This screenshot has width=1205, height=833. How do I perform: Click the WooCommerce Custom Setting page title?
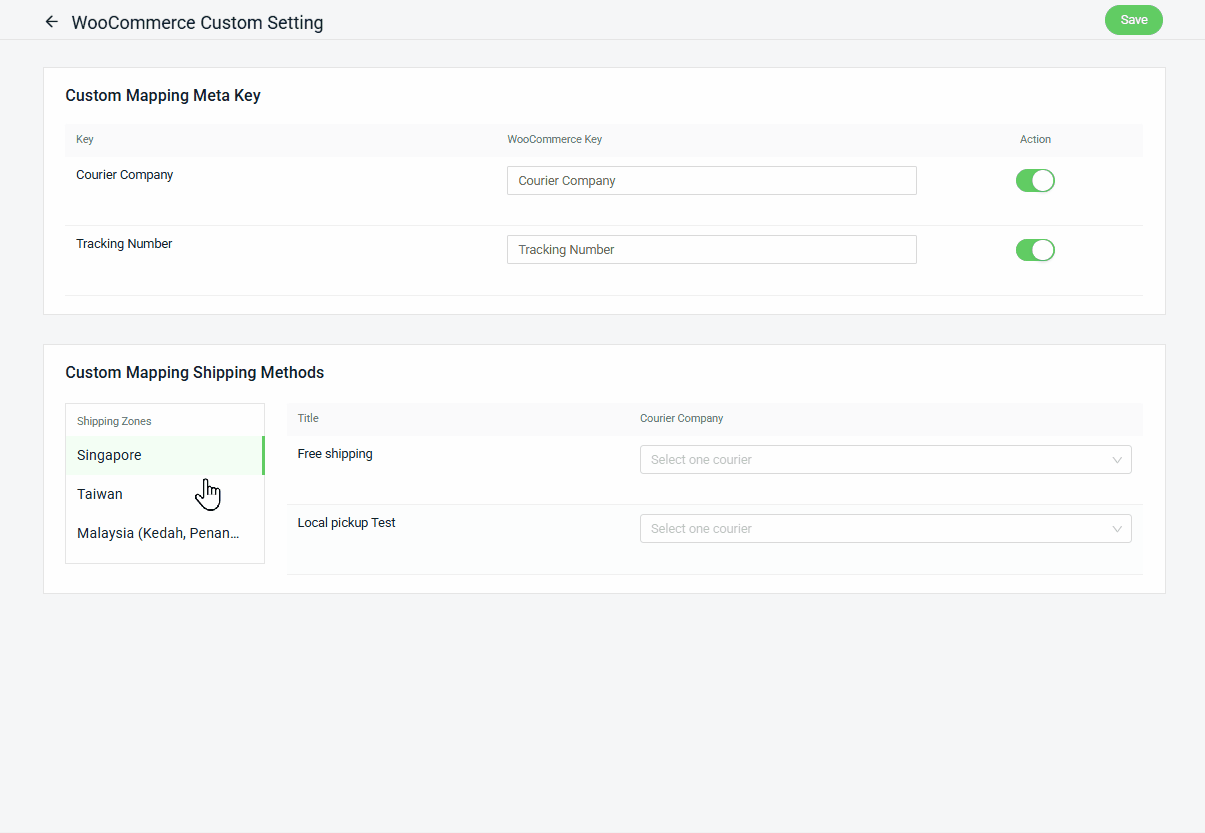coord(197,22)
